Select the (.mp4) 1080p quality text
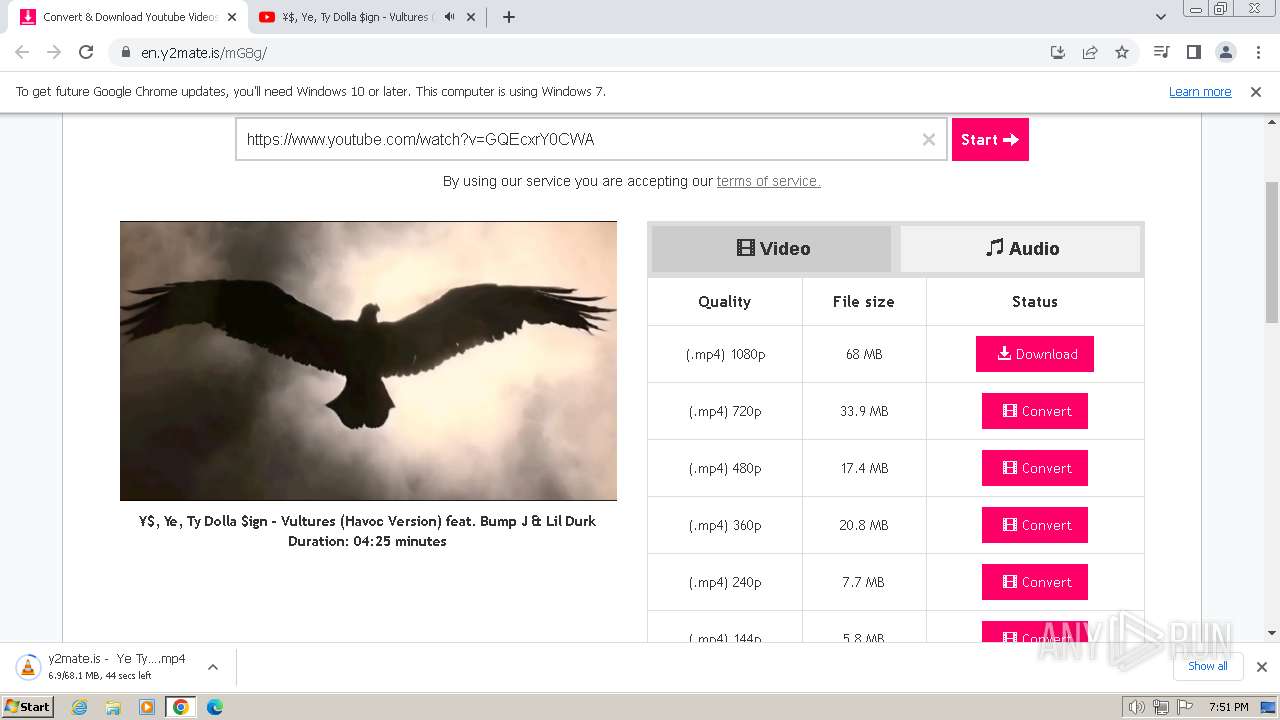The width and height of the screenshot is (1280, 720). coord(725,354)
